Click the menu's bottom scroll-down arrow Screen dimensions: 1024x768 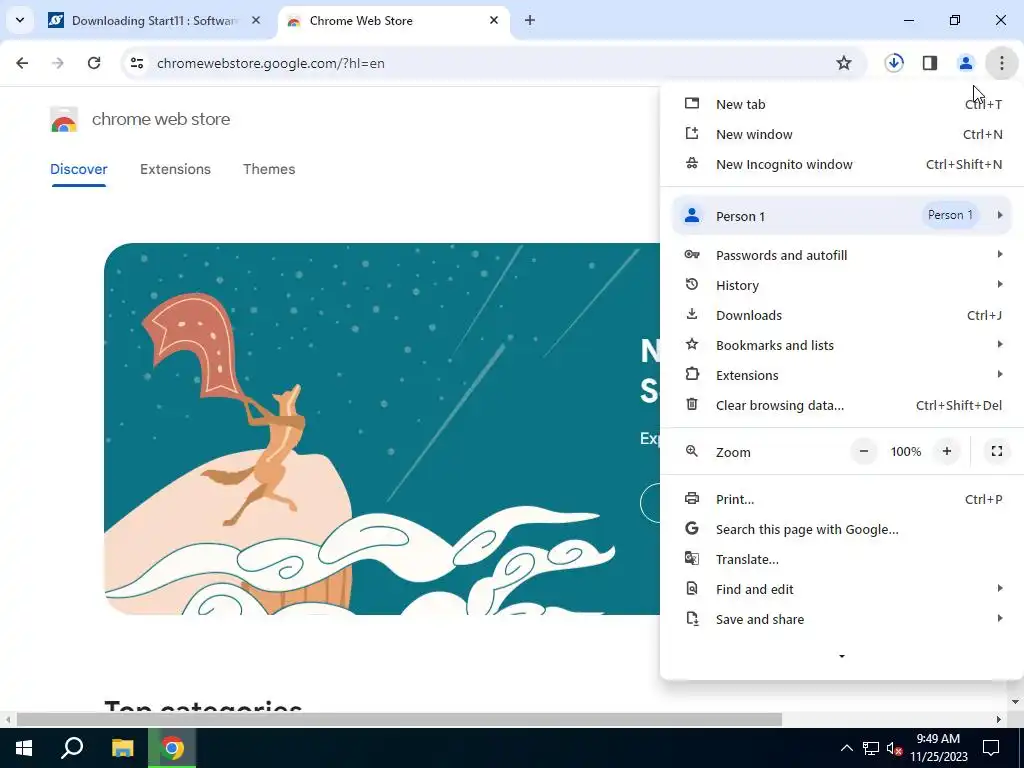842,656
